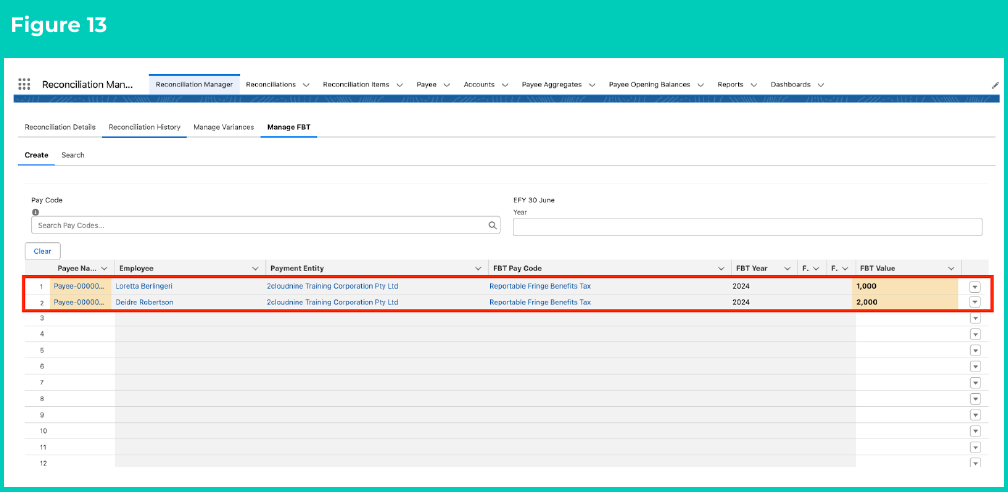The height and width of the screenshot is (492, 1008).
Task: Expand the Payee Aggregates chevron
Action: [592, 85]
